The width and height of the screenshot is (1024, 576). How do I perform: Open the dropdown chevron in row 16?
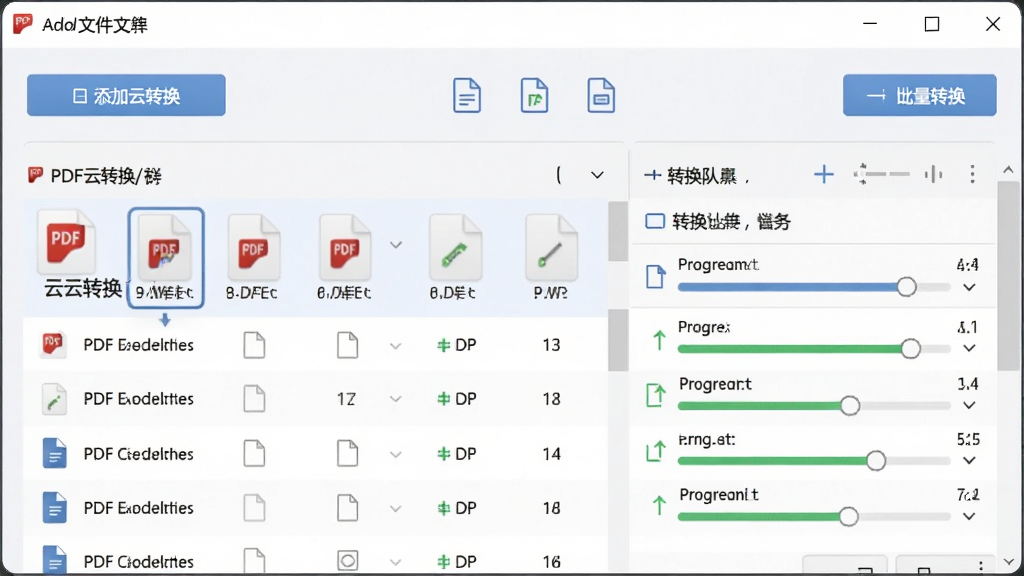click(395, 562)
